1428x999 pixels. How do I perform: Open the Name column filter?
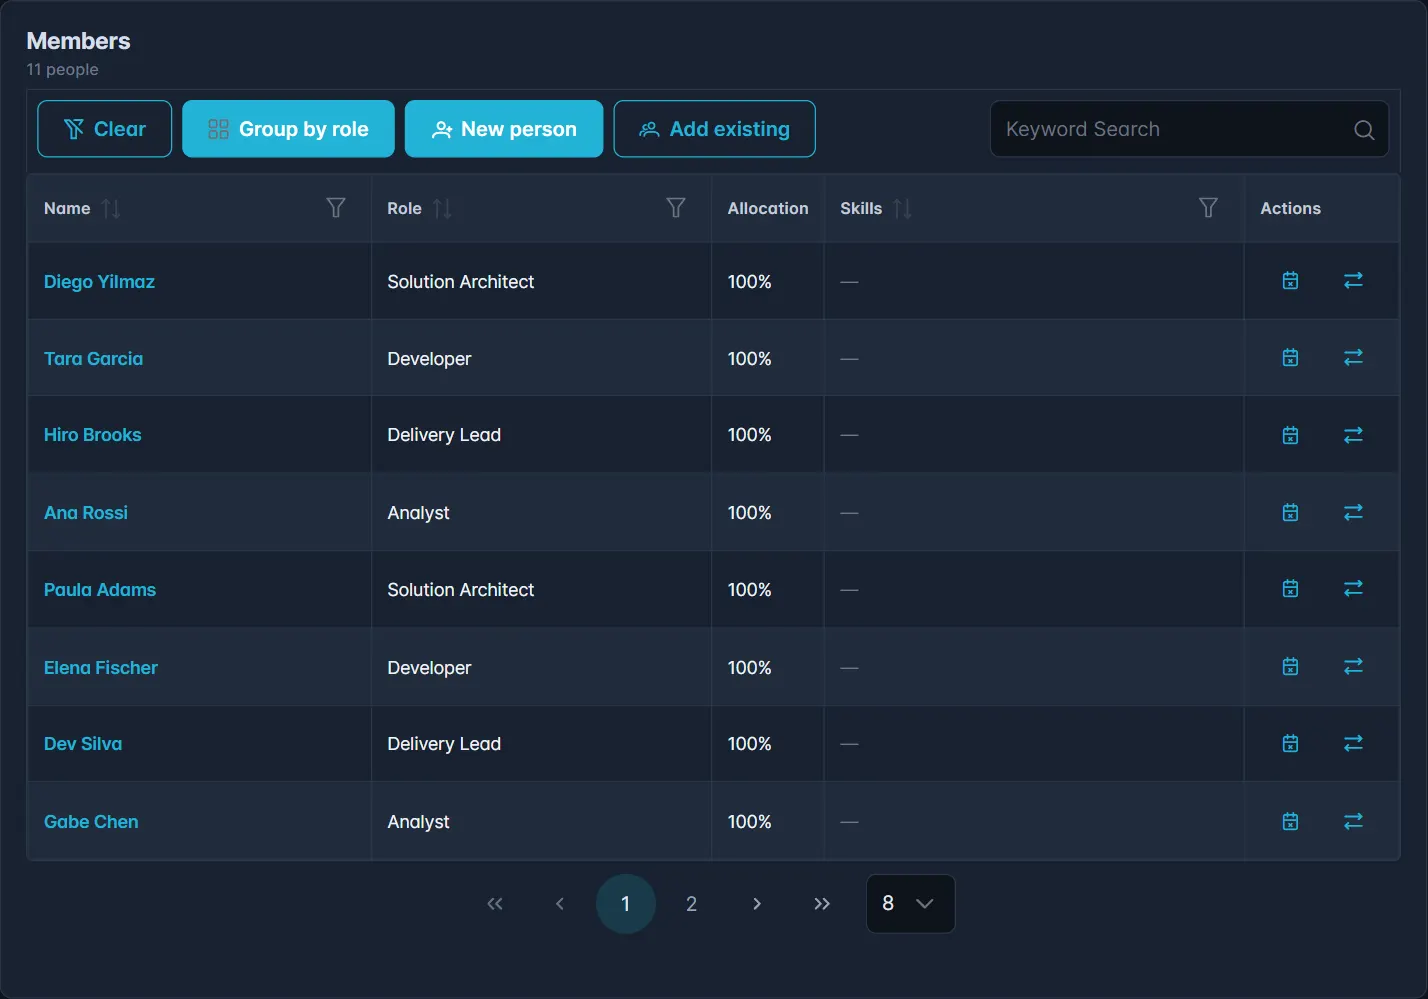point(336,208)
